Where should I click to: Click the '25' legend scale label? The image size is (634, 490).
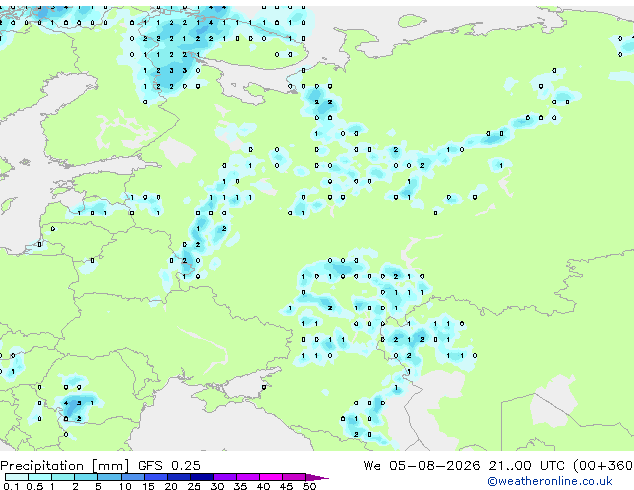click(x=194, y=486)
